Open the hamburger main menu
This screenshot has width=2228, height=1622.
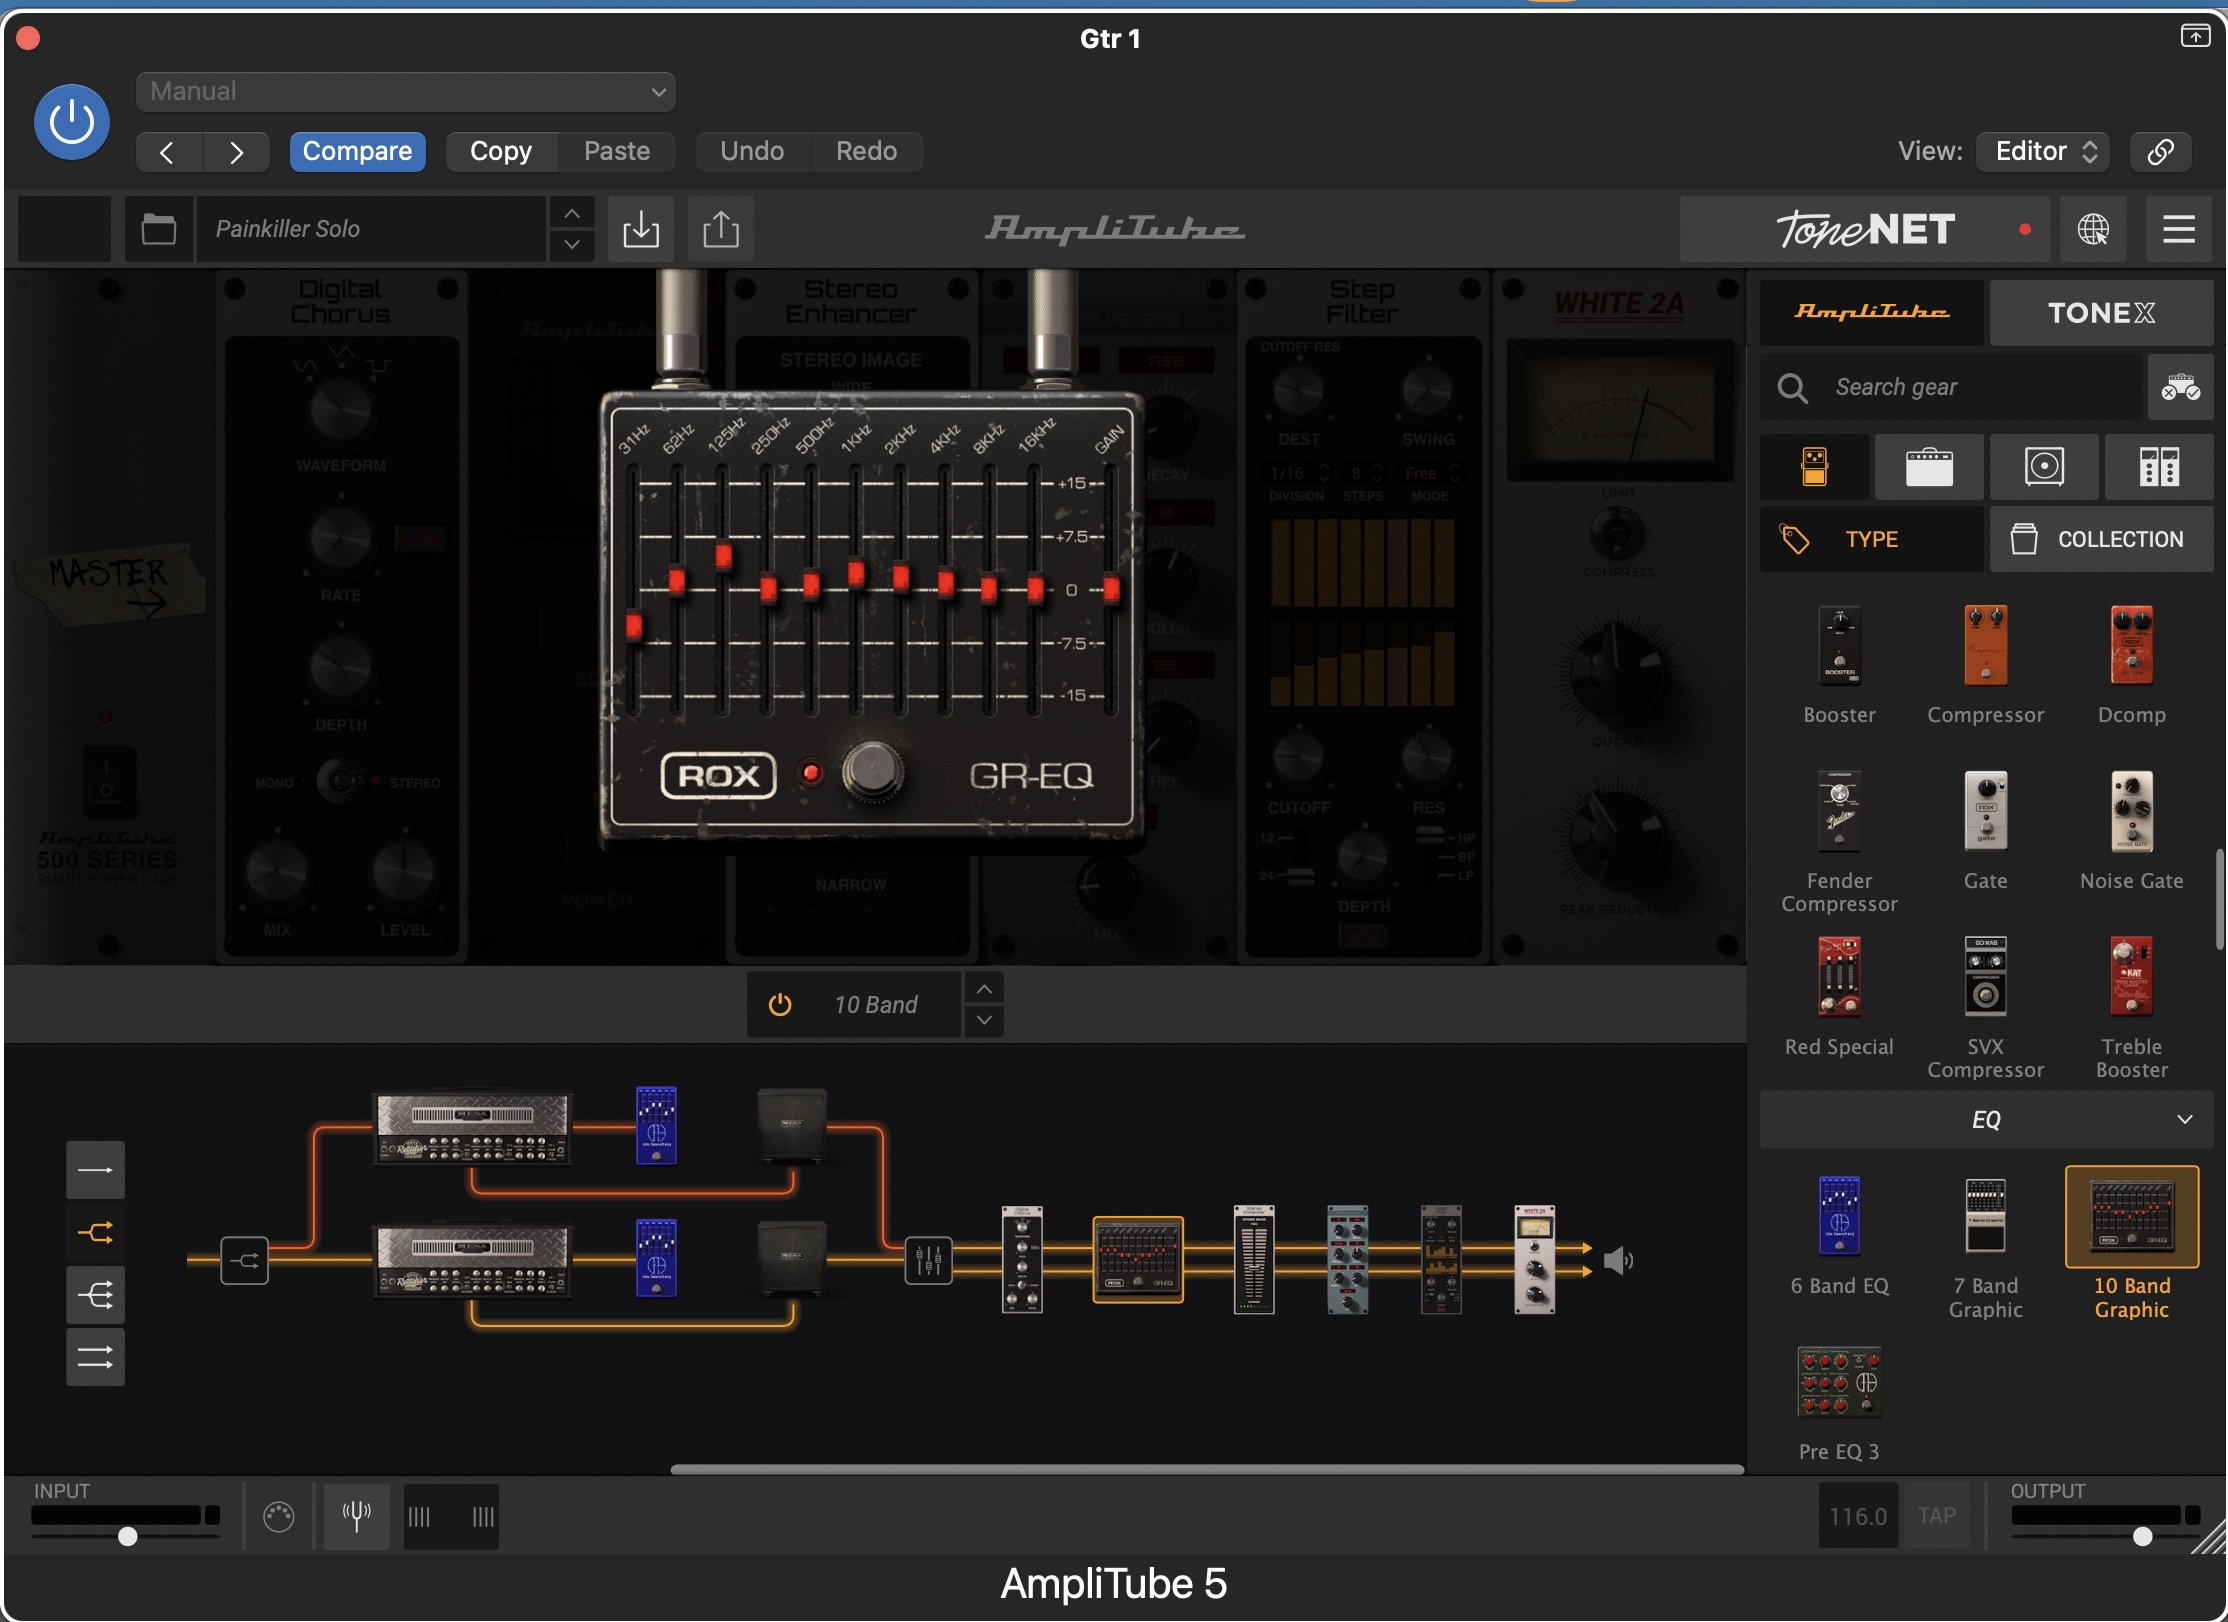[x=2179, y=230]
